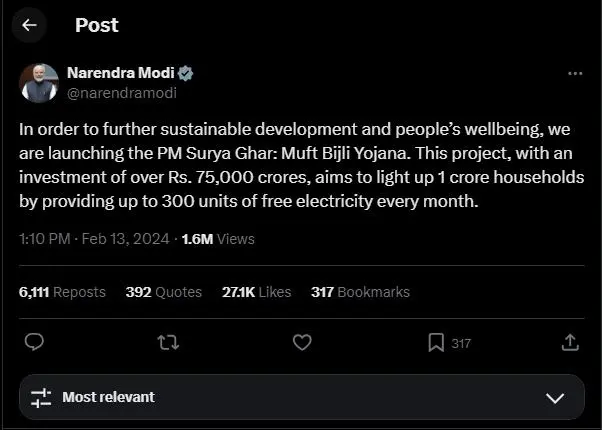This screenshot has height=430, width=602.
Task: View the 392 Quotes list
Action: point(164,292)
